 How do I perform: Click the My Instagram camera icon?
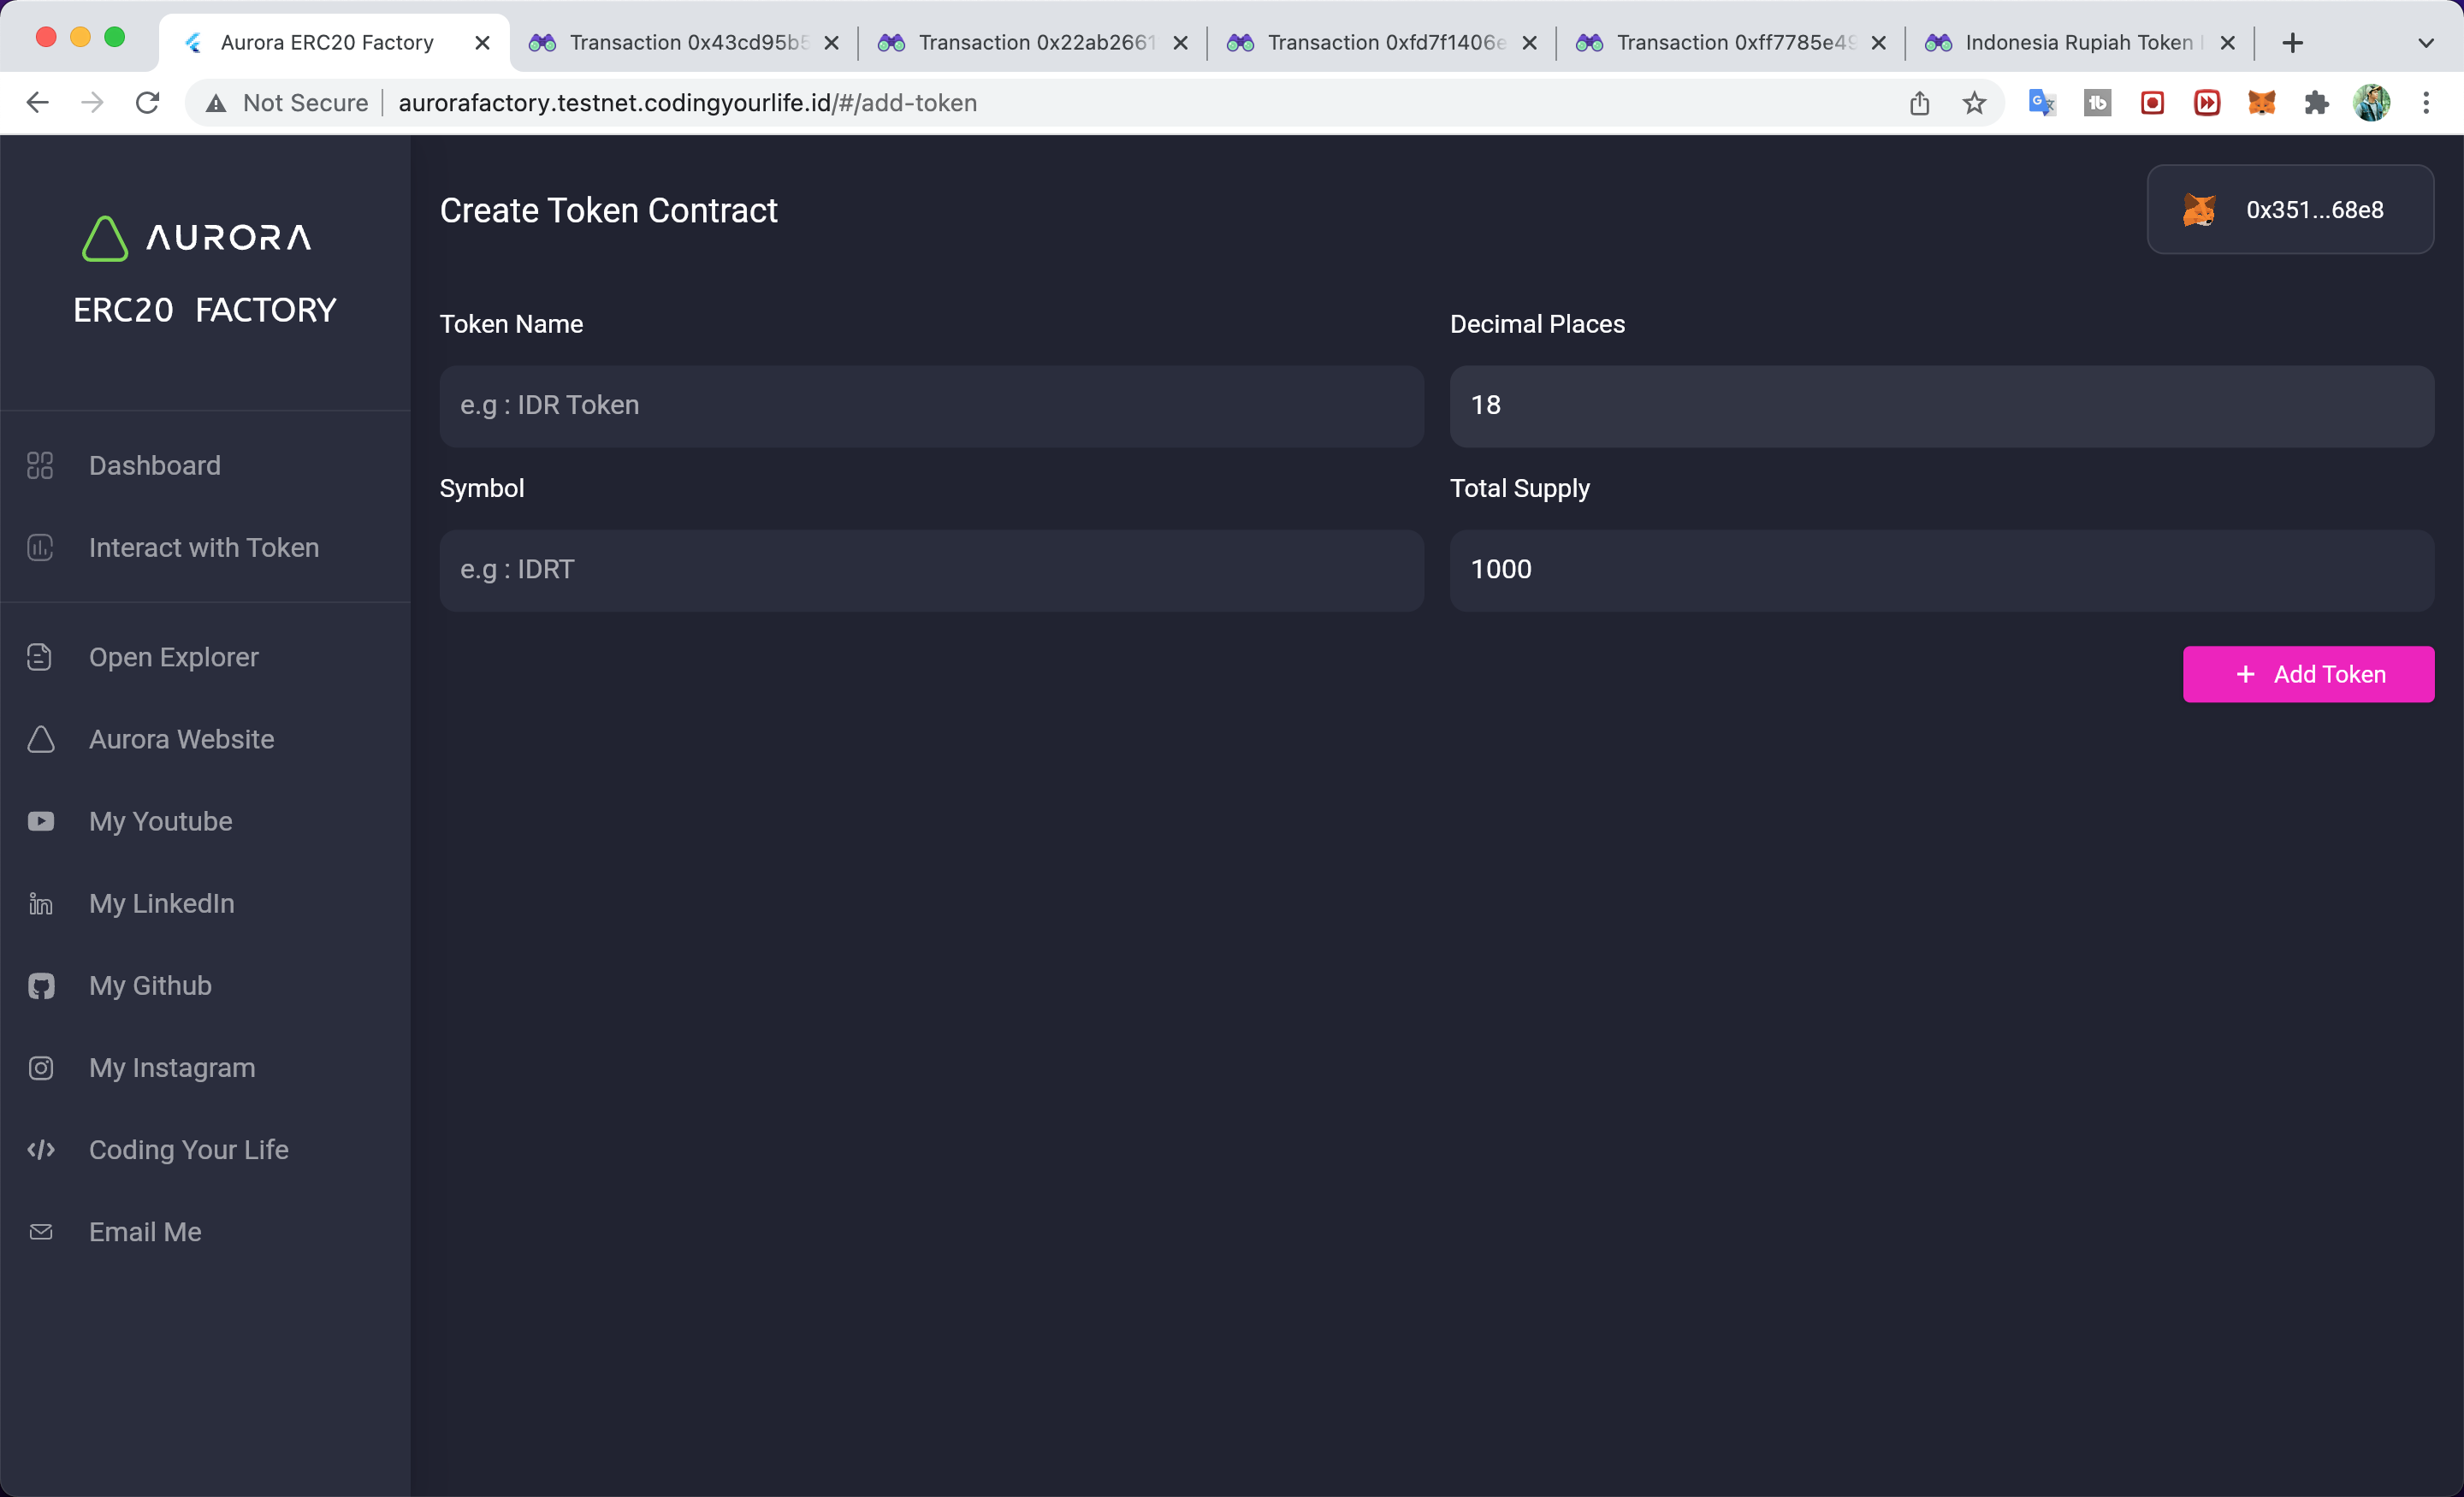coord(40,1068)
